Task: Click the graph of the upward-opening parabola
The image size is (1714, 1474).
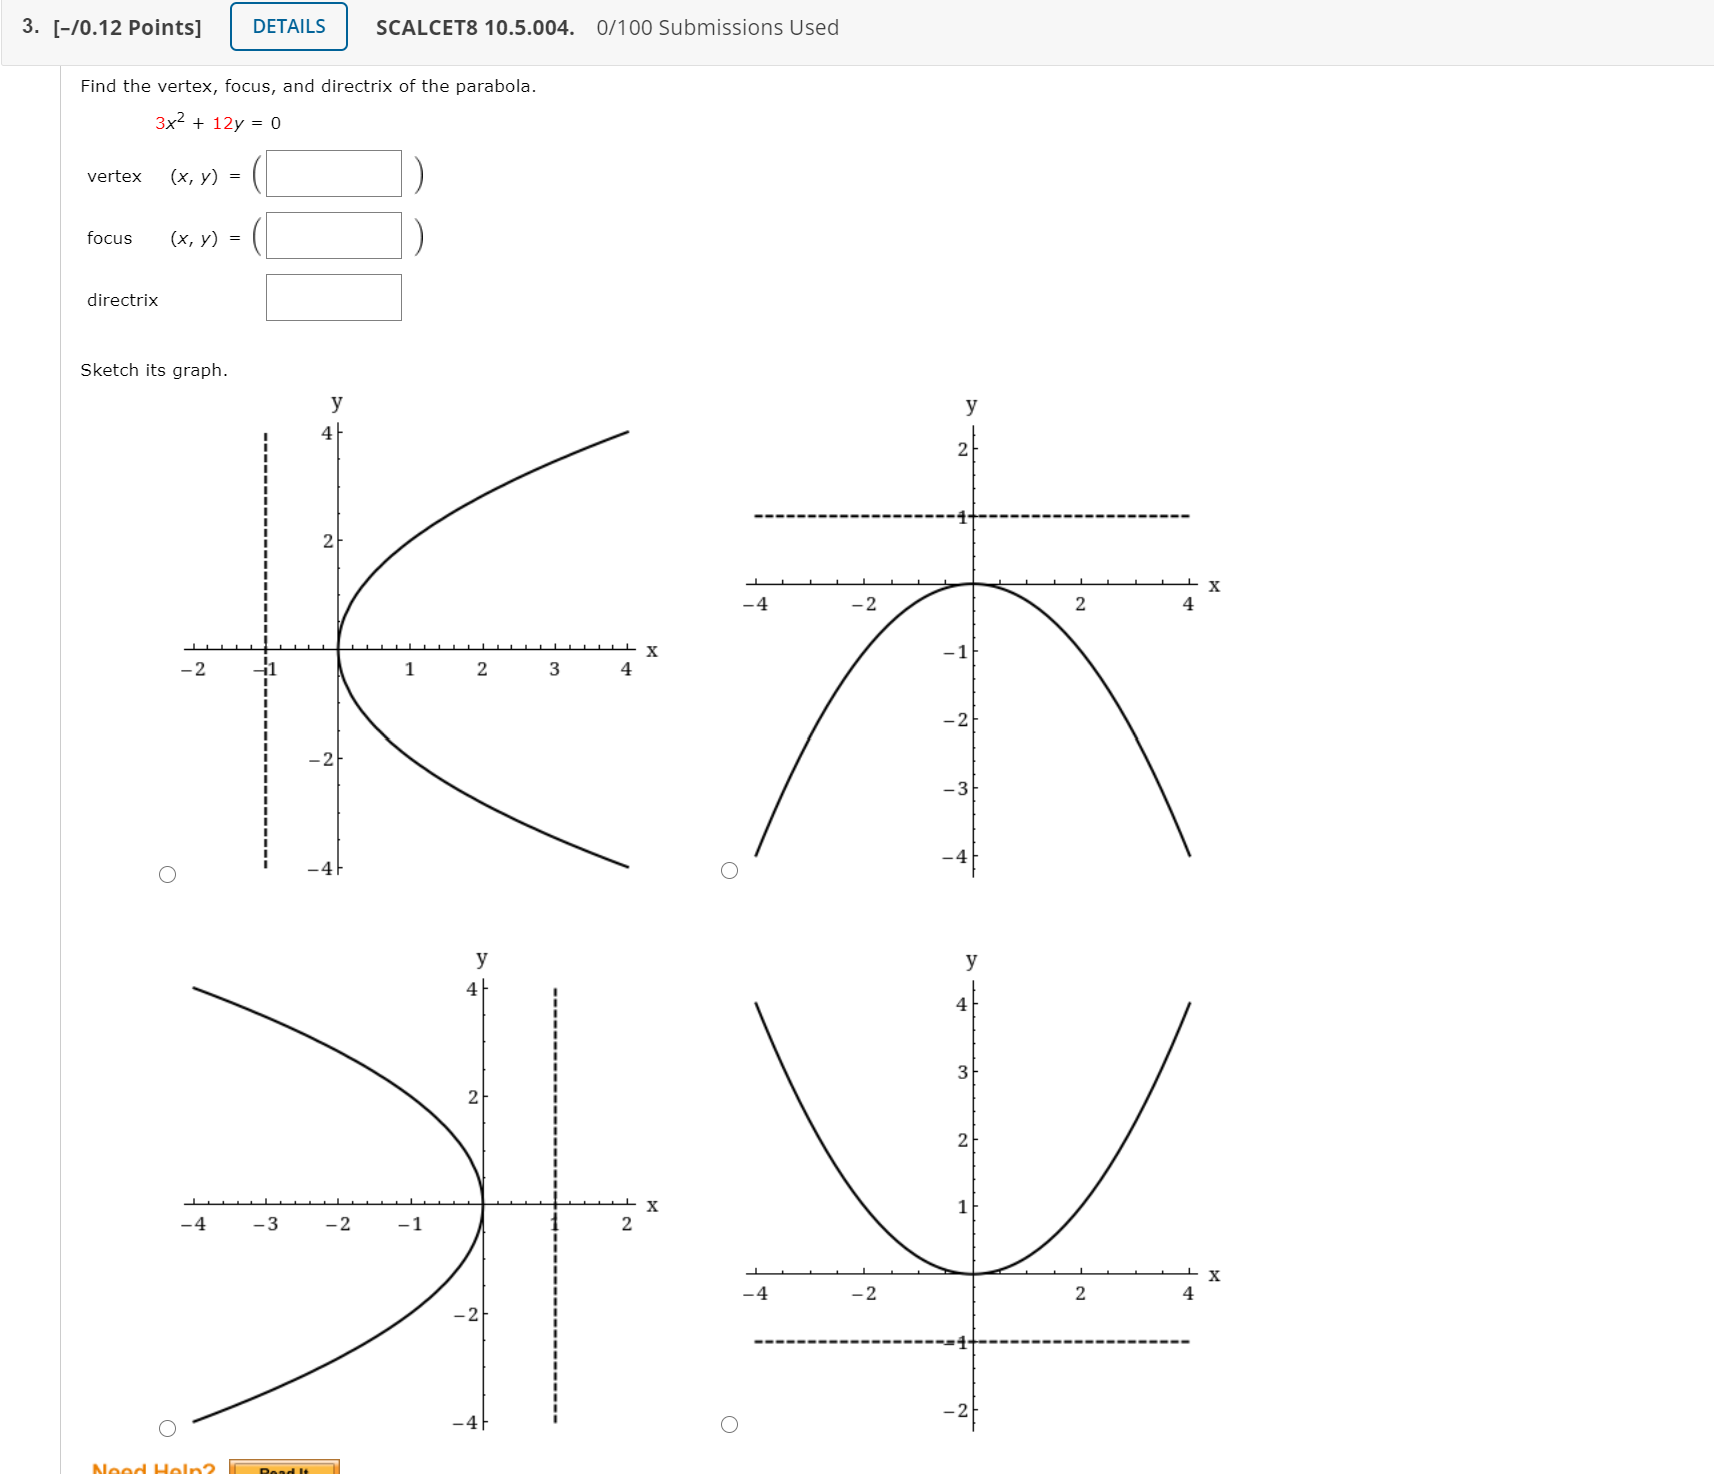Action: 982,1191
